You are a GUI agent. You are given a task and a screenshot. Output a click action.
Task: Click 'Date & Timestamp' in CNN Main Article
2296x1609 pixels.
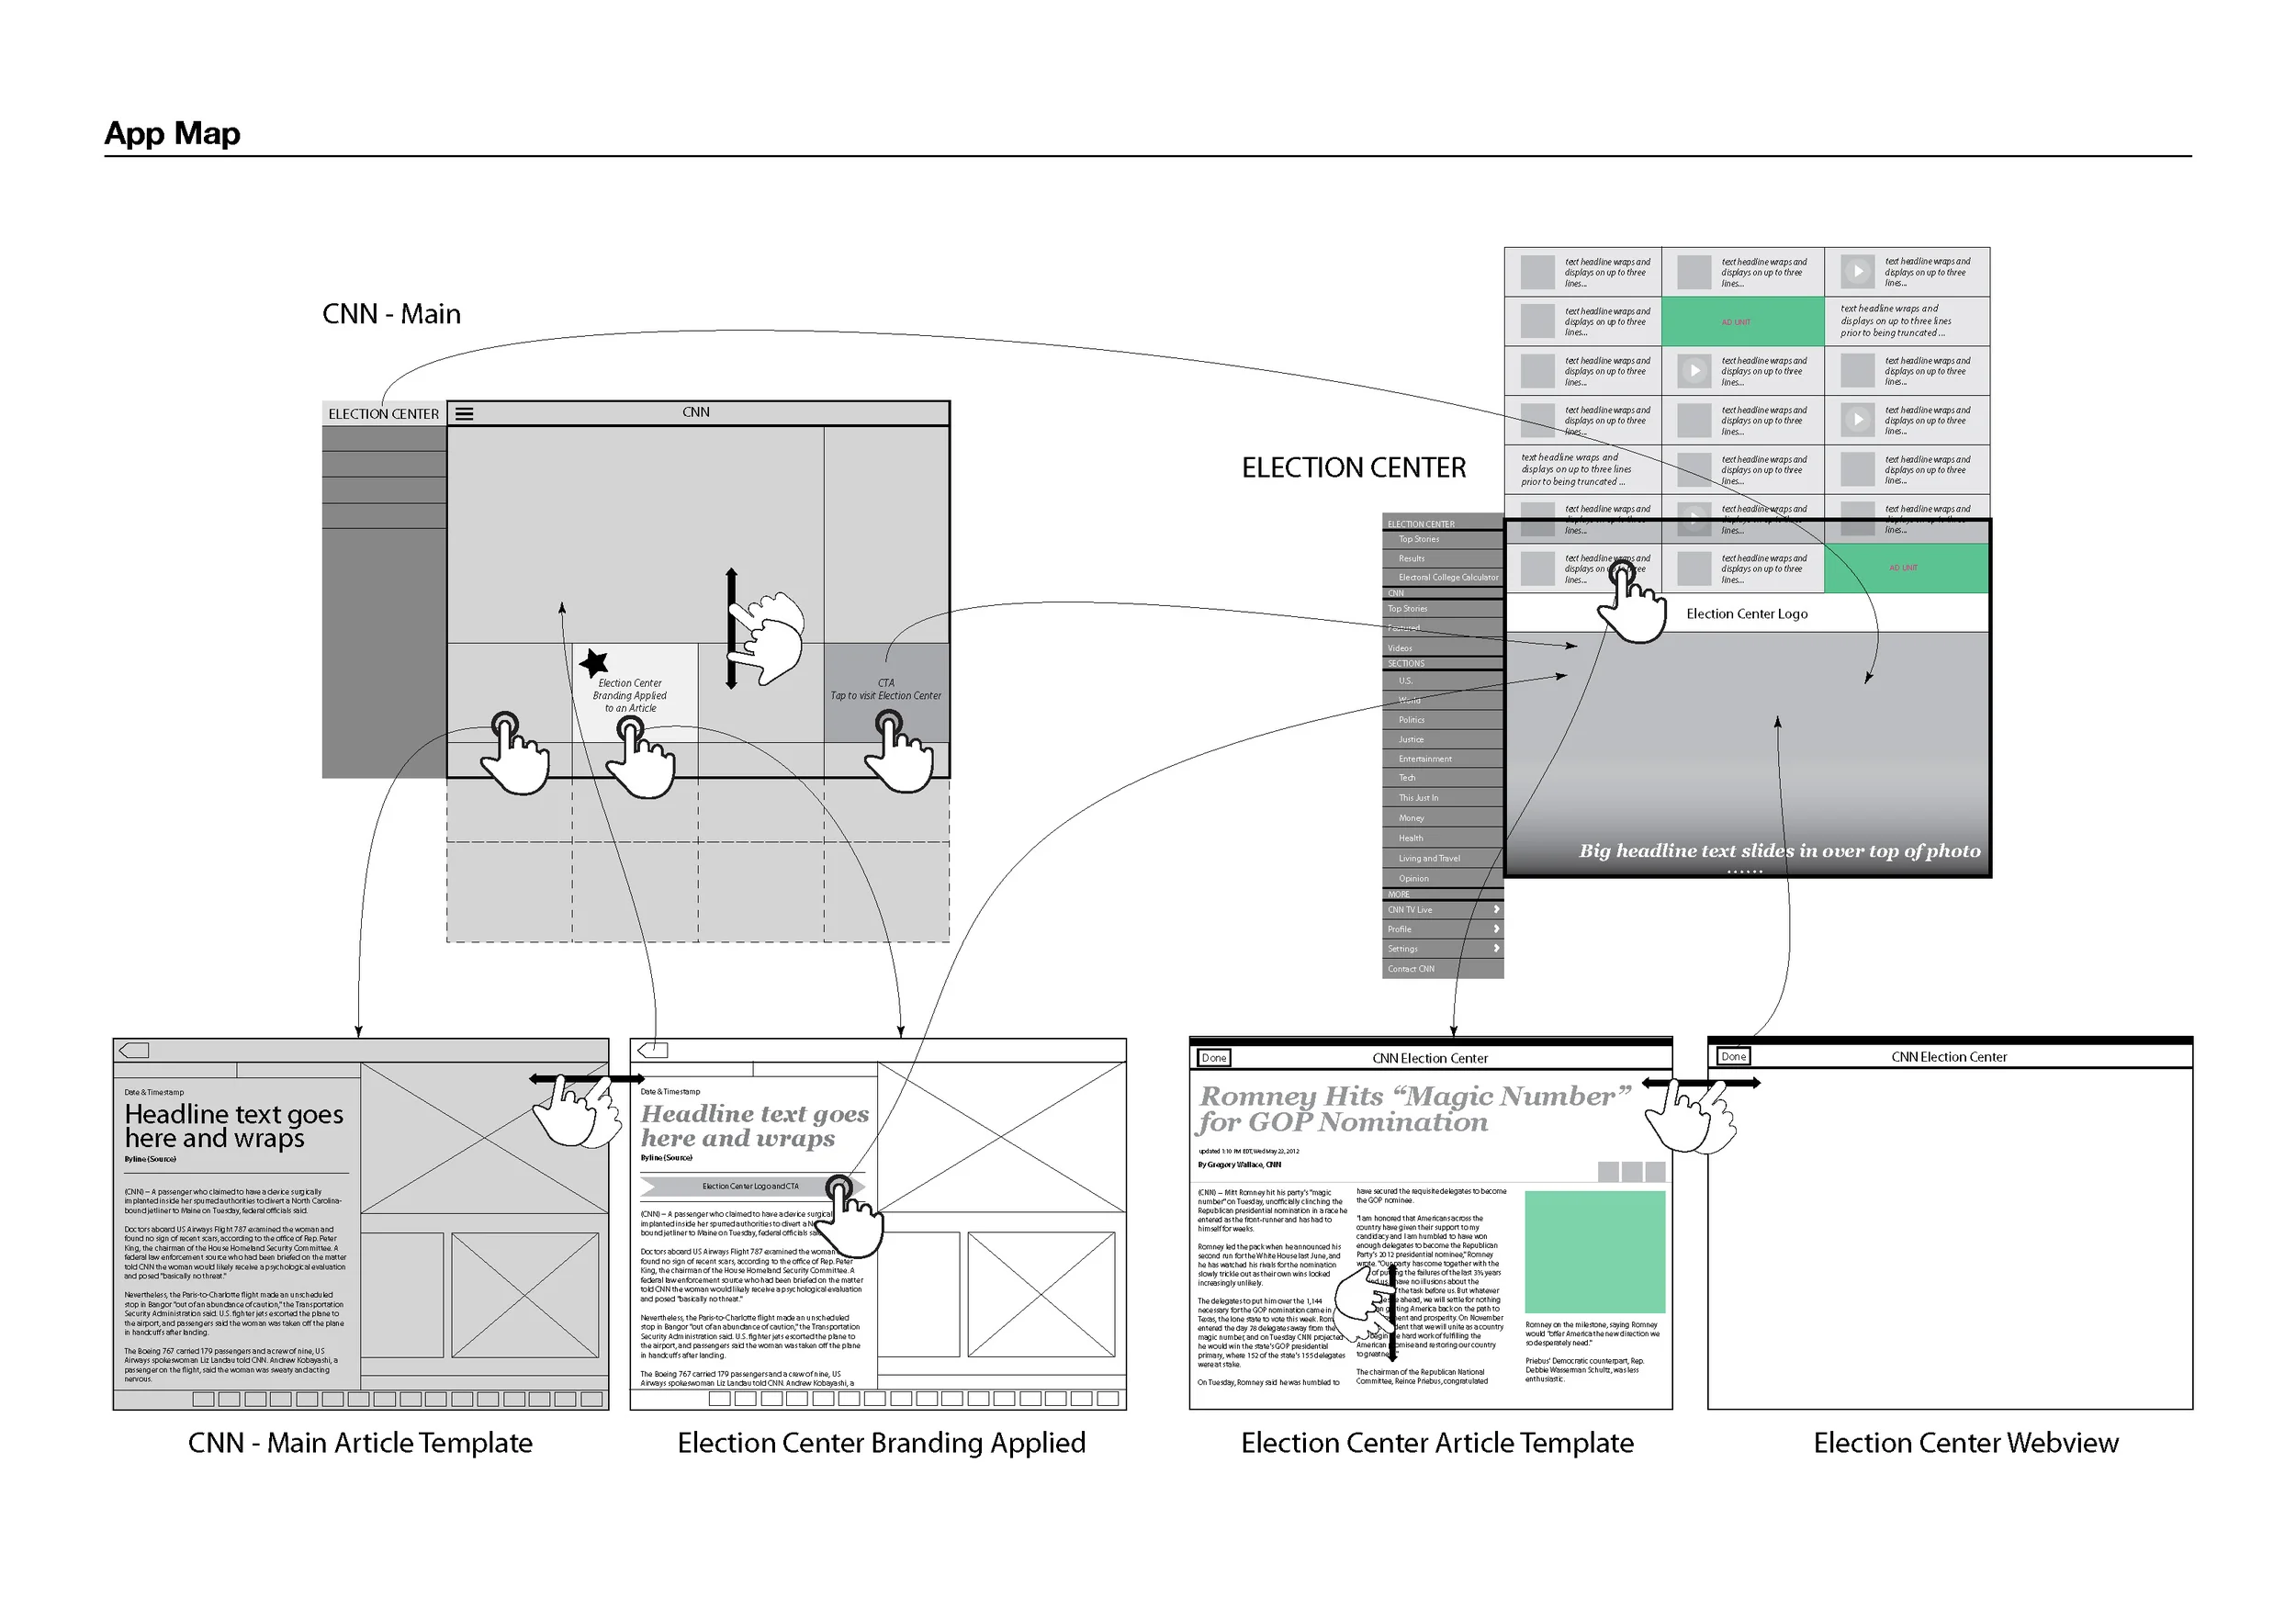pos(154,1092)
